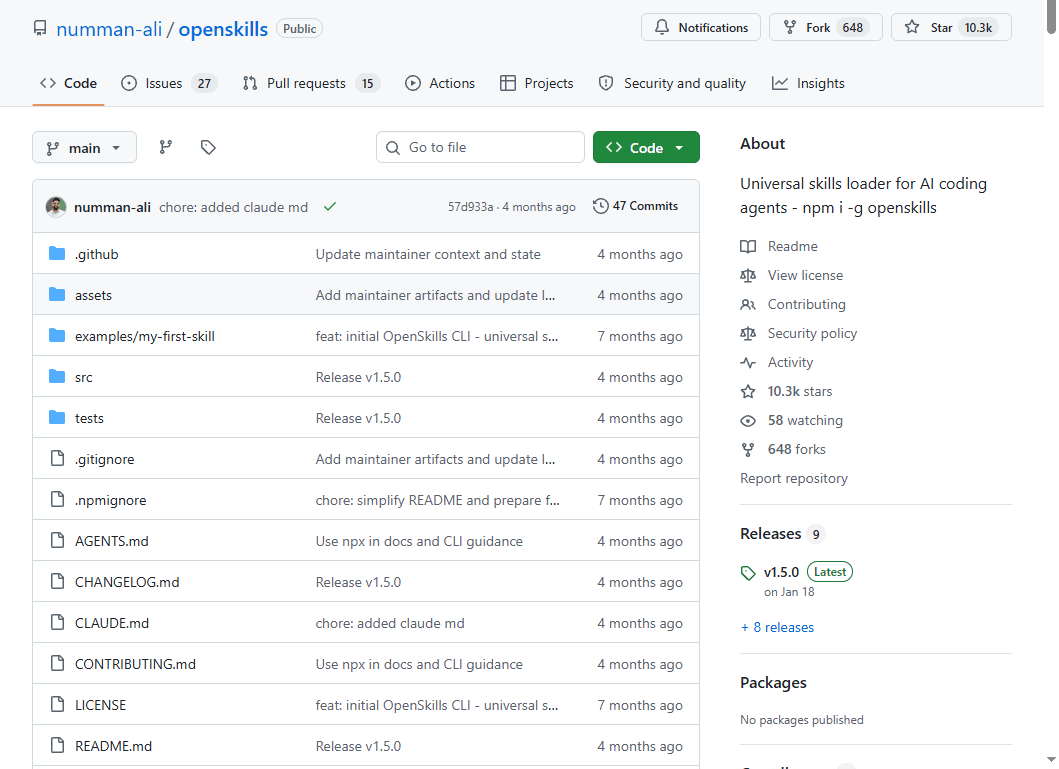Viewport: 1059px width, 769px height.
Task: Click the tag icon beside v1.5.0 release
Action: click(748, 573)
